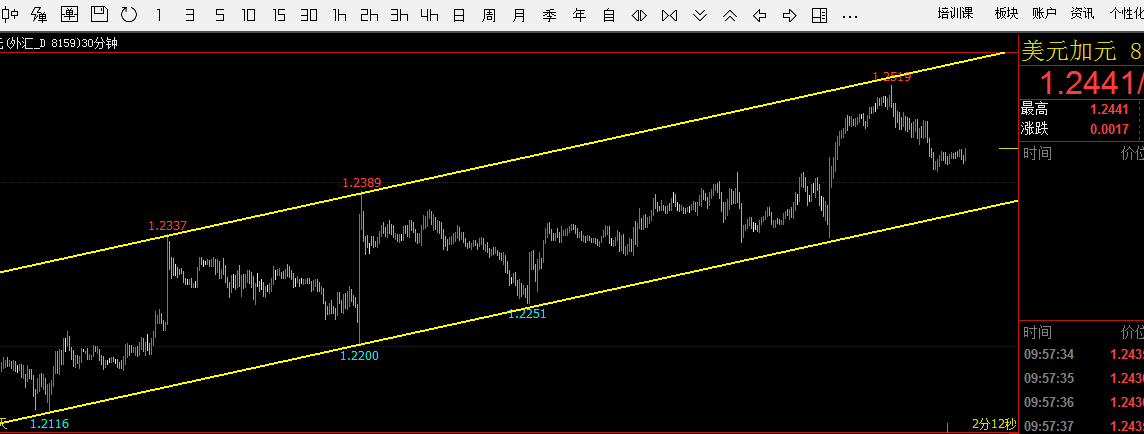Click the 2分12秒 countdown timer
The height and width of the screenshot is (434, 1144).
click(x=994, y=424)
